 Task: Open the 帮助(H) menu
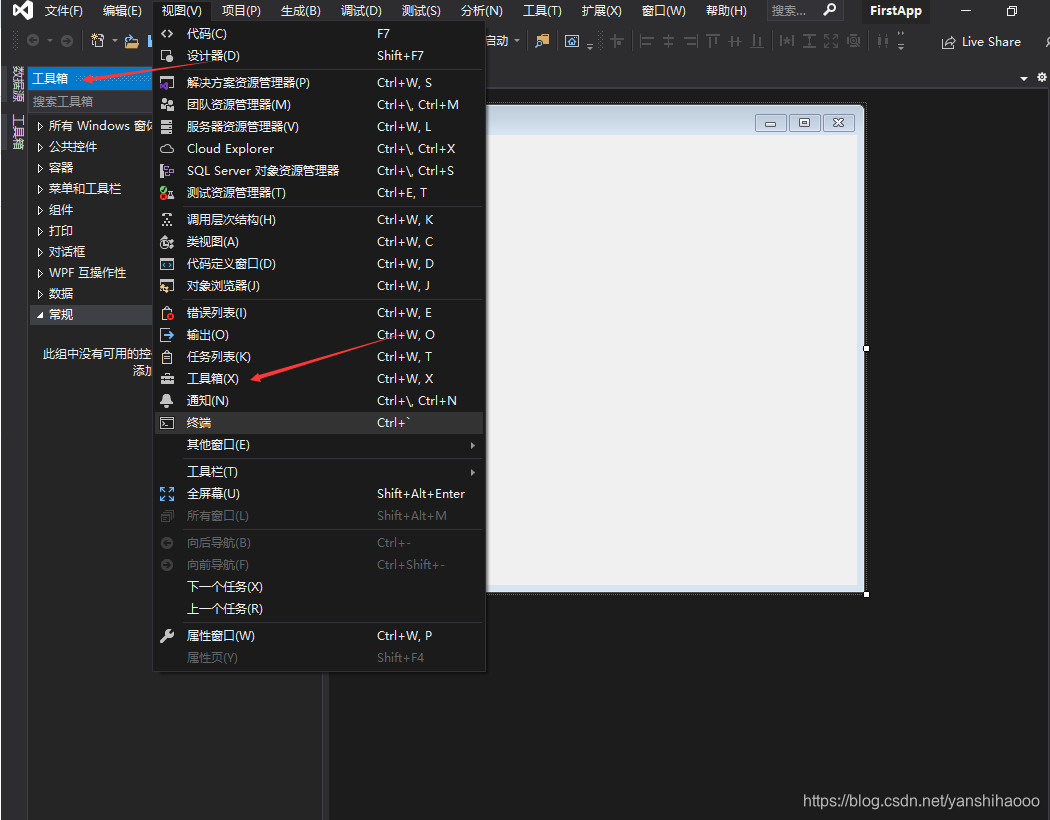point(726,11)
